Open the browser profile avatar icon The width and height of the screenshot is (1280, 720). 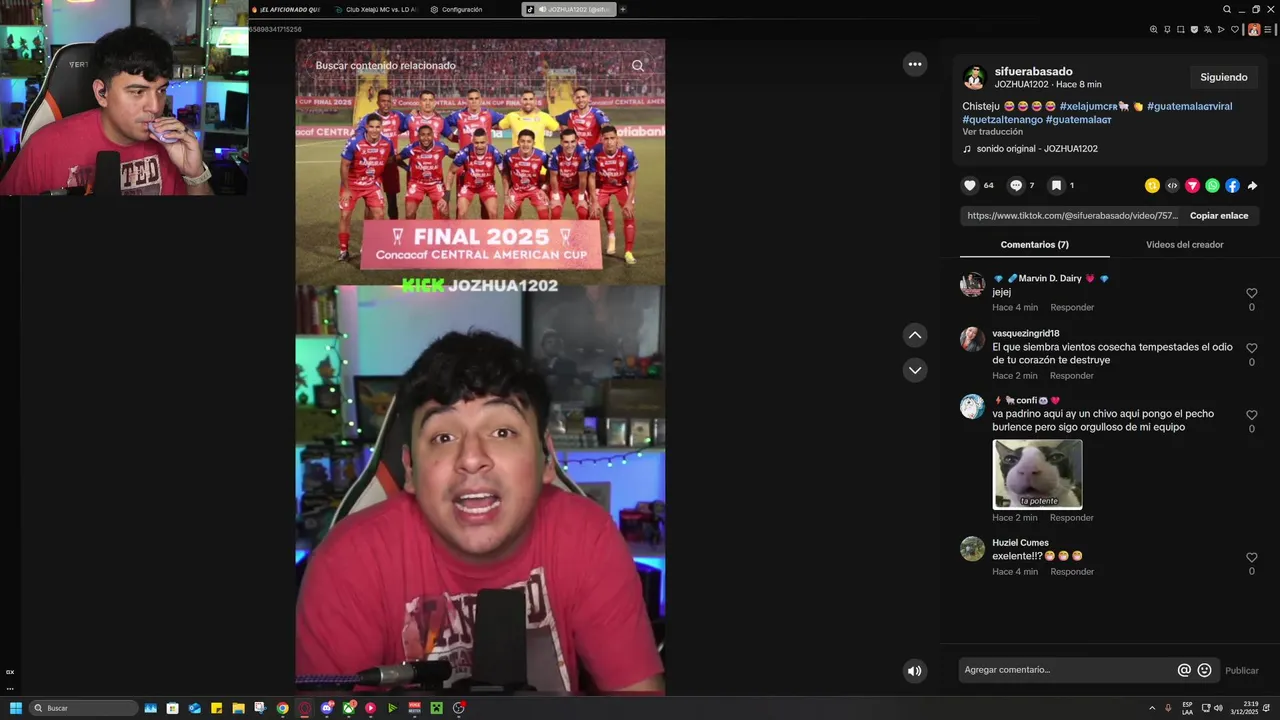coord(1254,30)
